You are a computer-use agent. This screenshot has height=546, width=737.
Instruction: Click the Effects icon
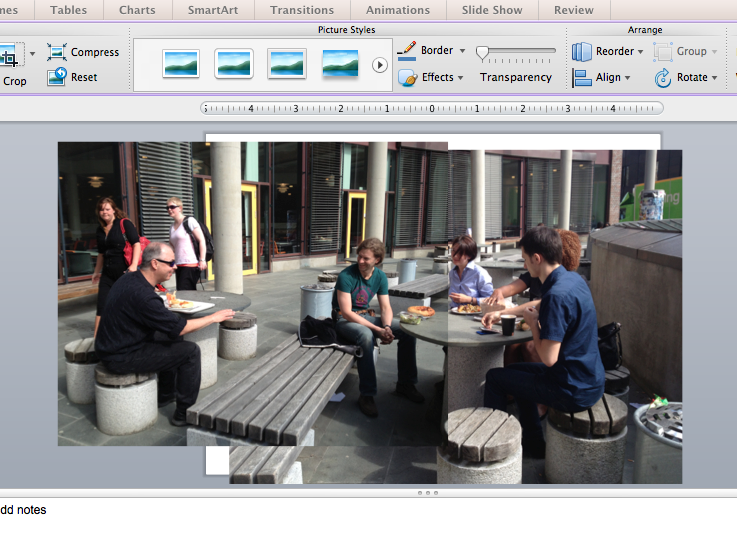click(407, 78)
